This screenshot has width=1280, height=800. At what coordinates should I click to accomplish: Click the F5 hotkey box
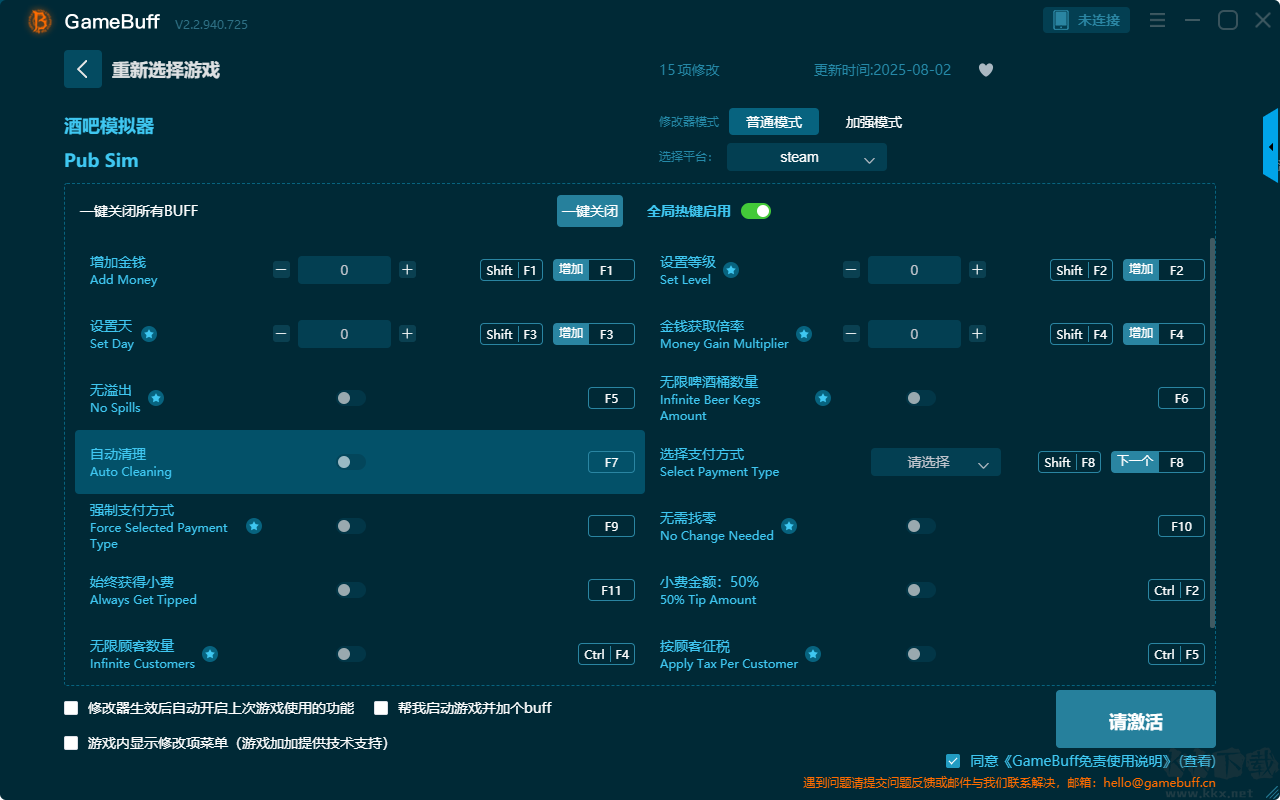pos(611,398)
